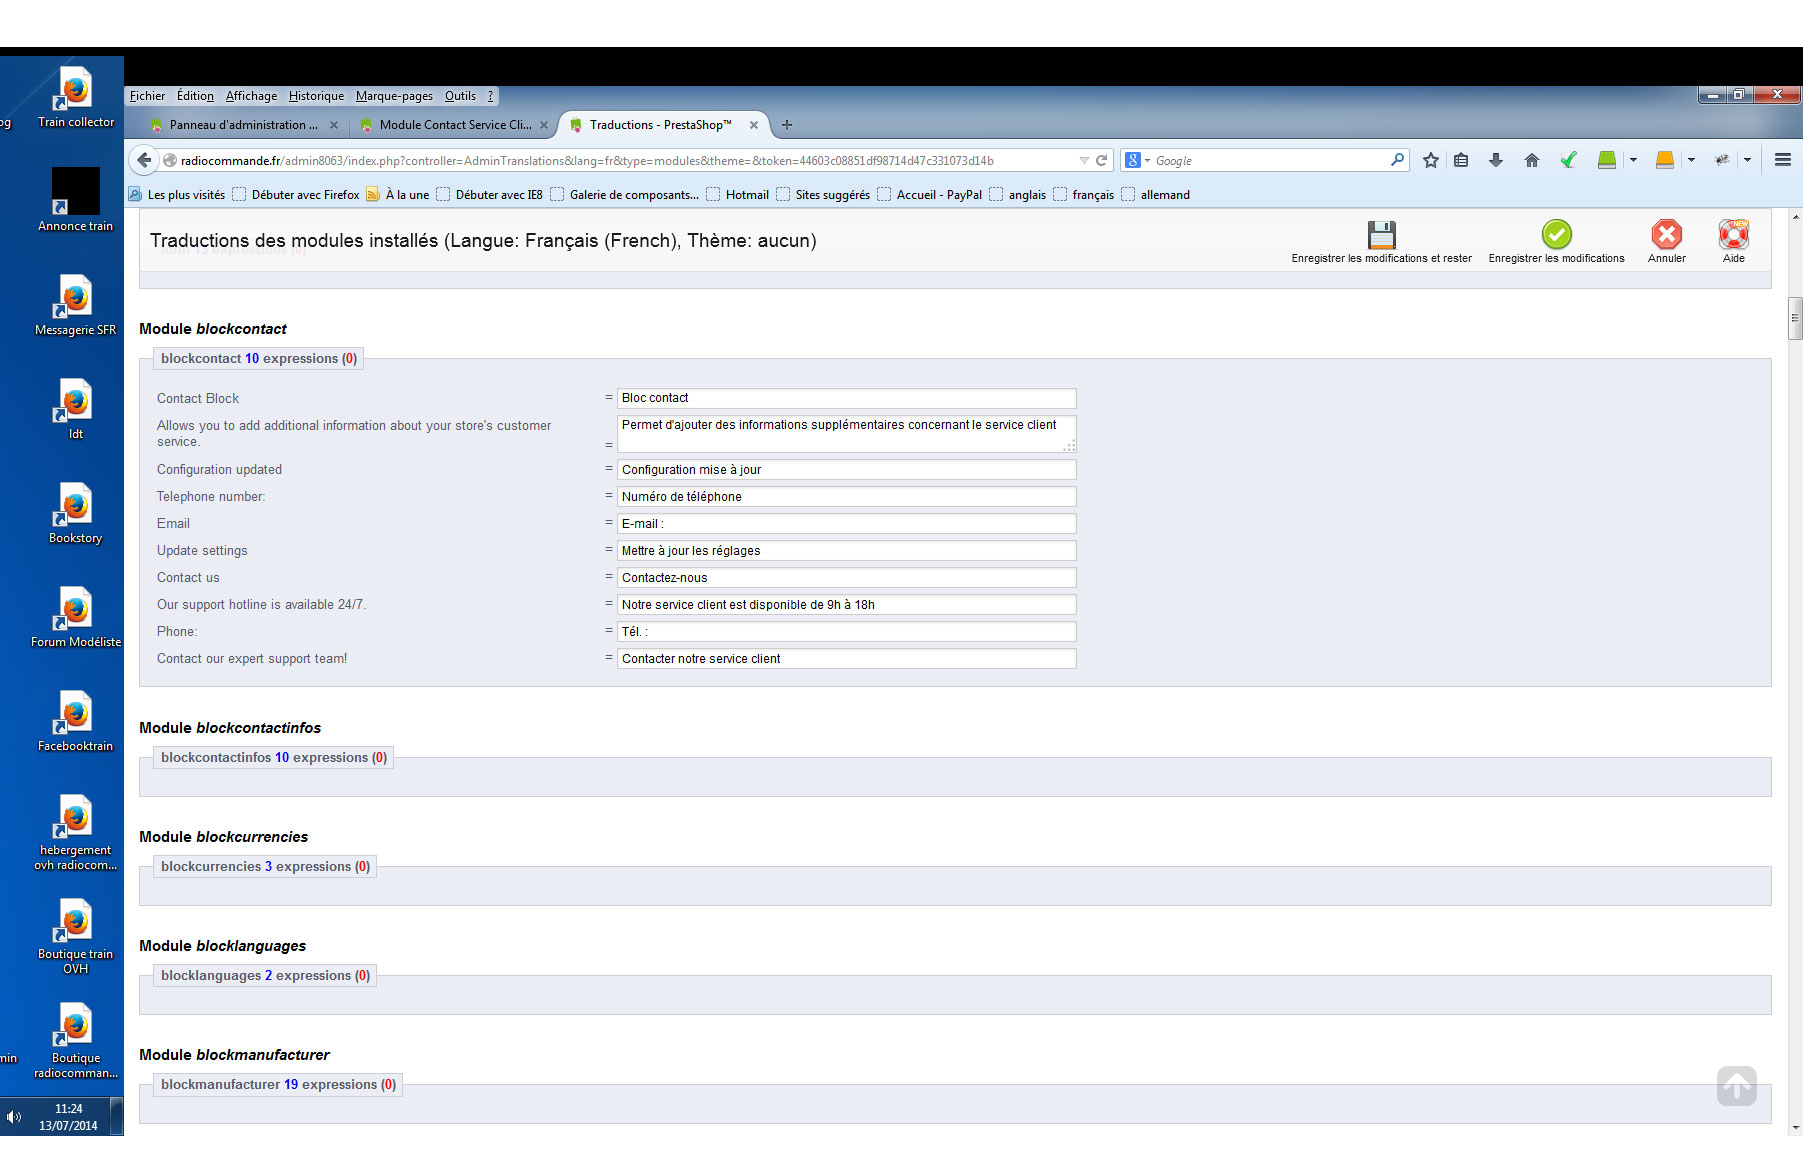This screenshot has width=1803, height=1150.
Task: Open the Affichage menu
Action: (x=251, y=96)
